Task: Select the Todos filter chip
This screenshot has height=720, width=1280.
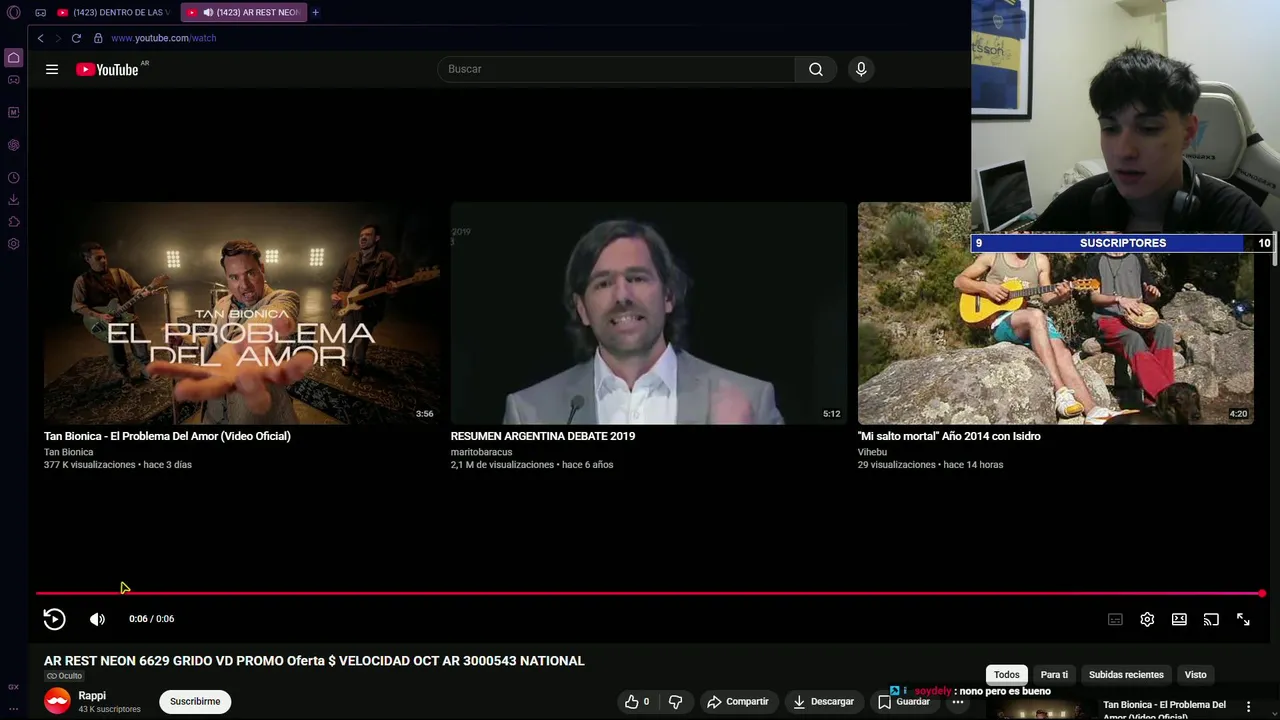Action: pos(1007,674)
